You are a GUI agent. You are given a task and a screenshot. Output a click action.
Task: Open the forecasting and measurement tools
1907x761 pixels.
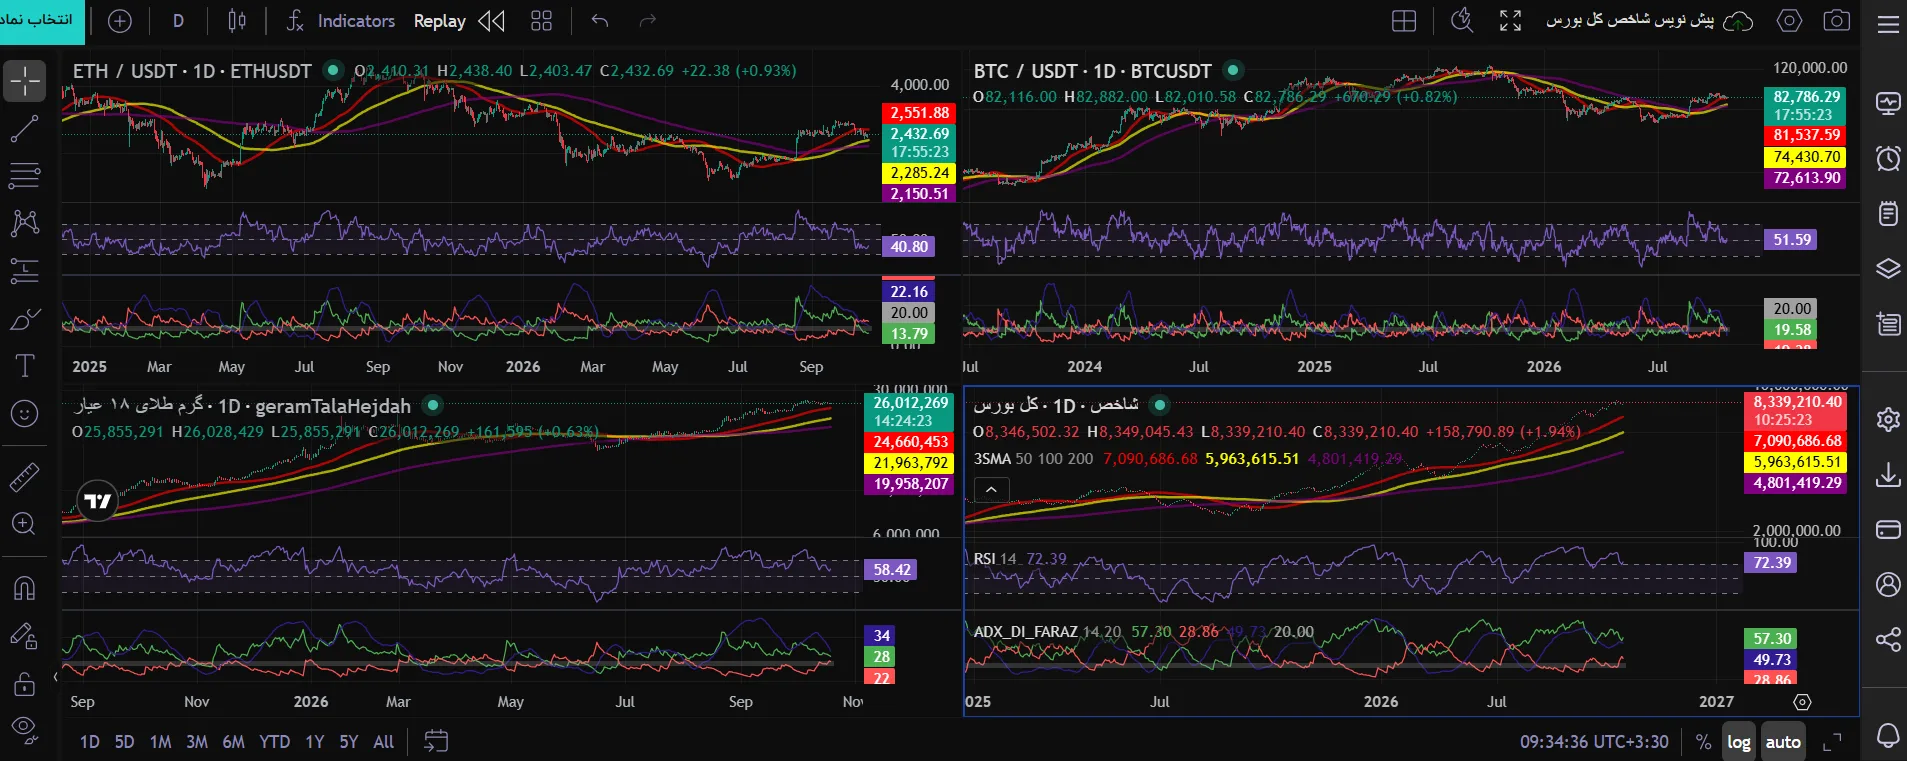click(25, 271)
